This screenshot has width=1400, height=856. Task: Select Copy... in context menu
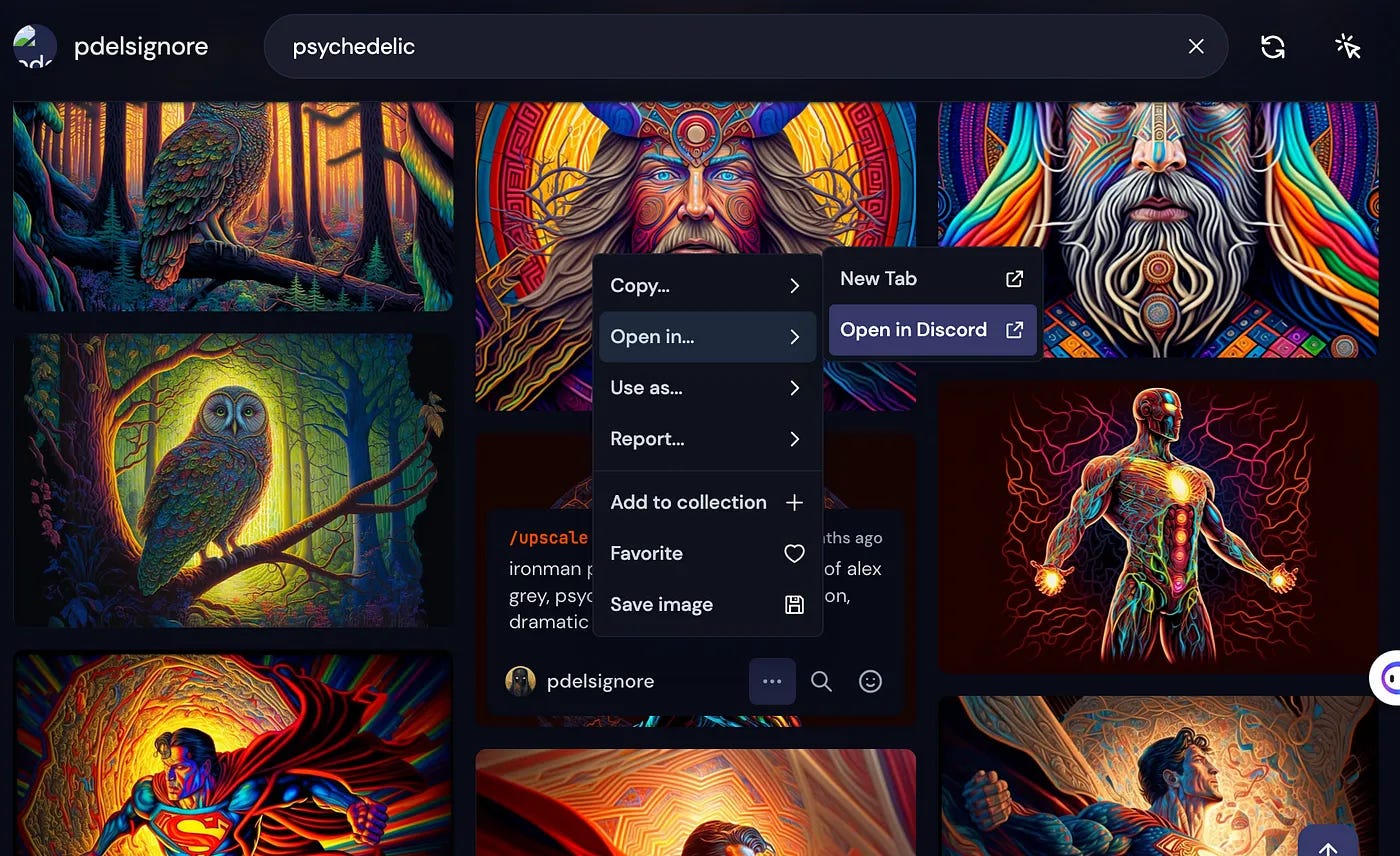708,286
